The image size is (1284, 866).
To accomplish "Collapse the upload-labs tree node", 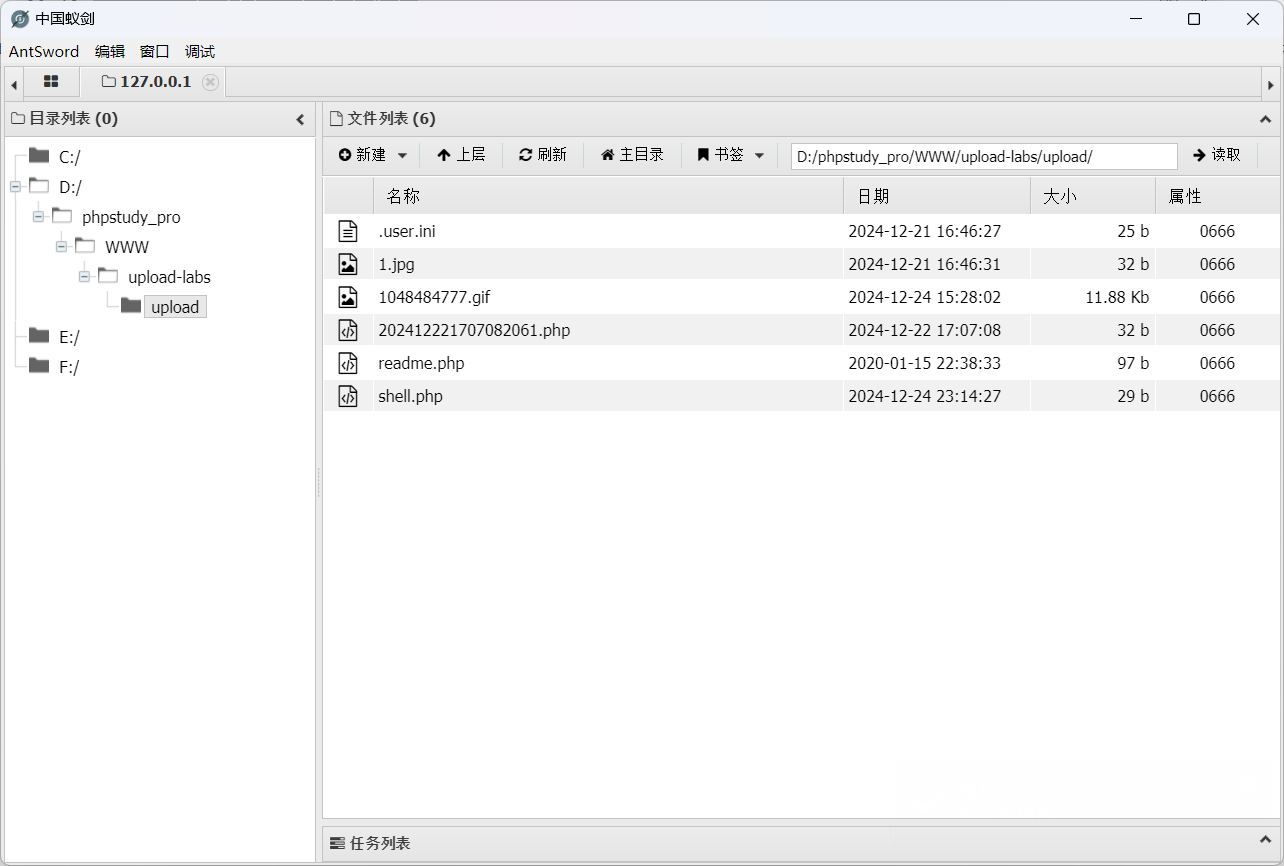I will pyautogui.click(x=84, y=276).
